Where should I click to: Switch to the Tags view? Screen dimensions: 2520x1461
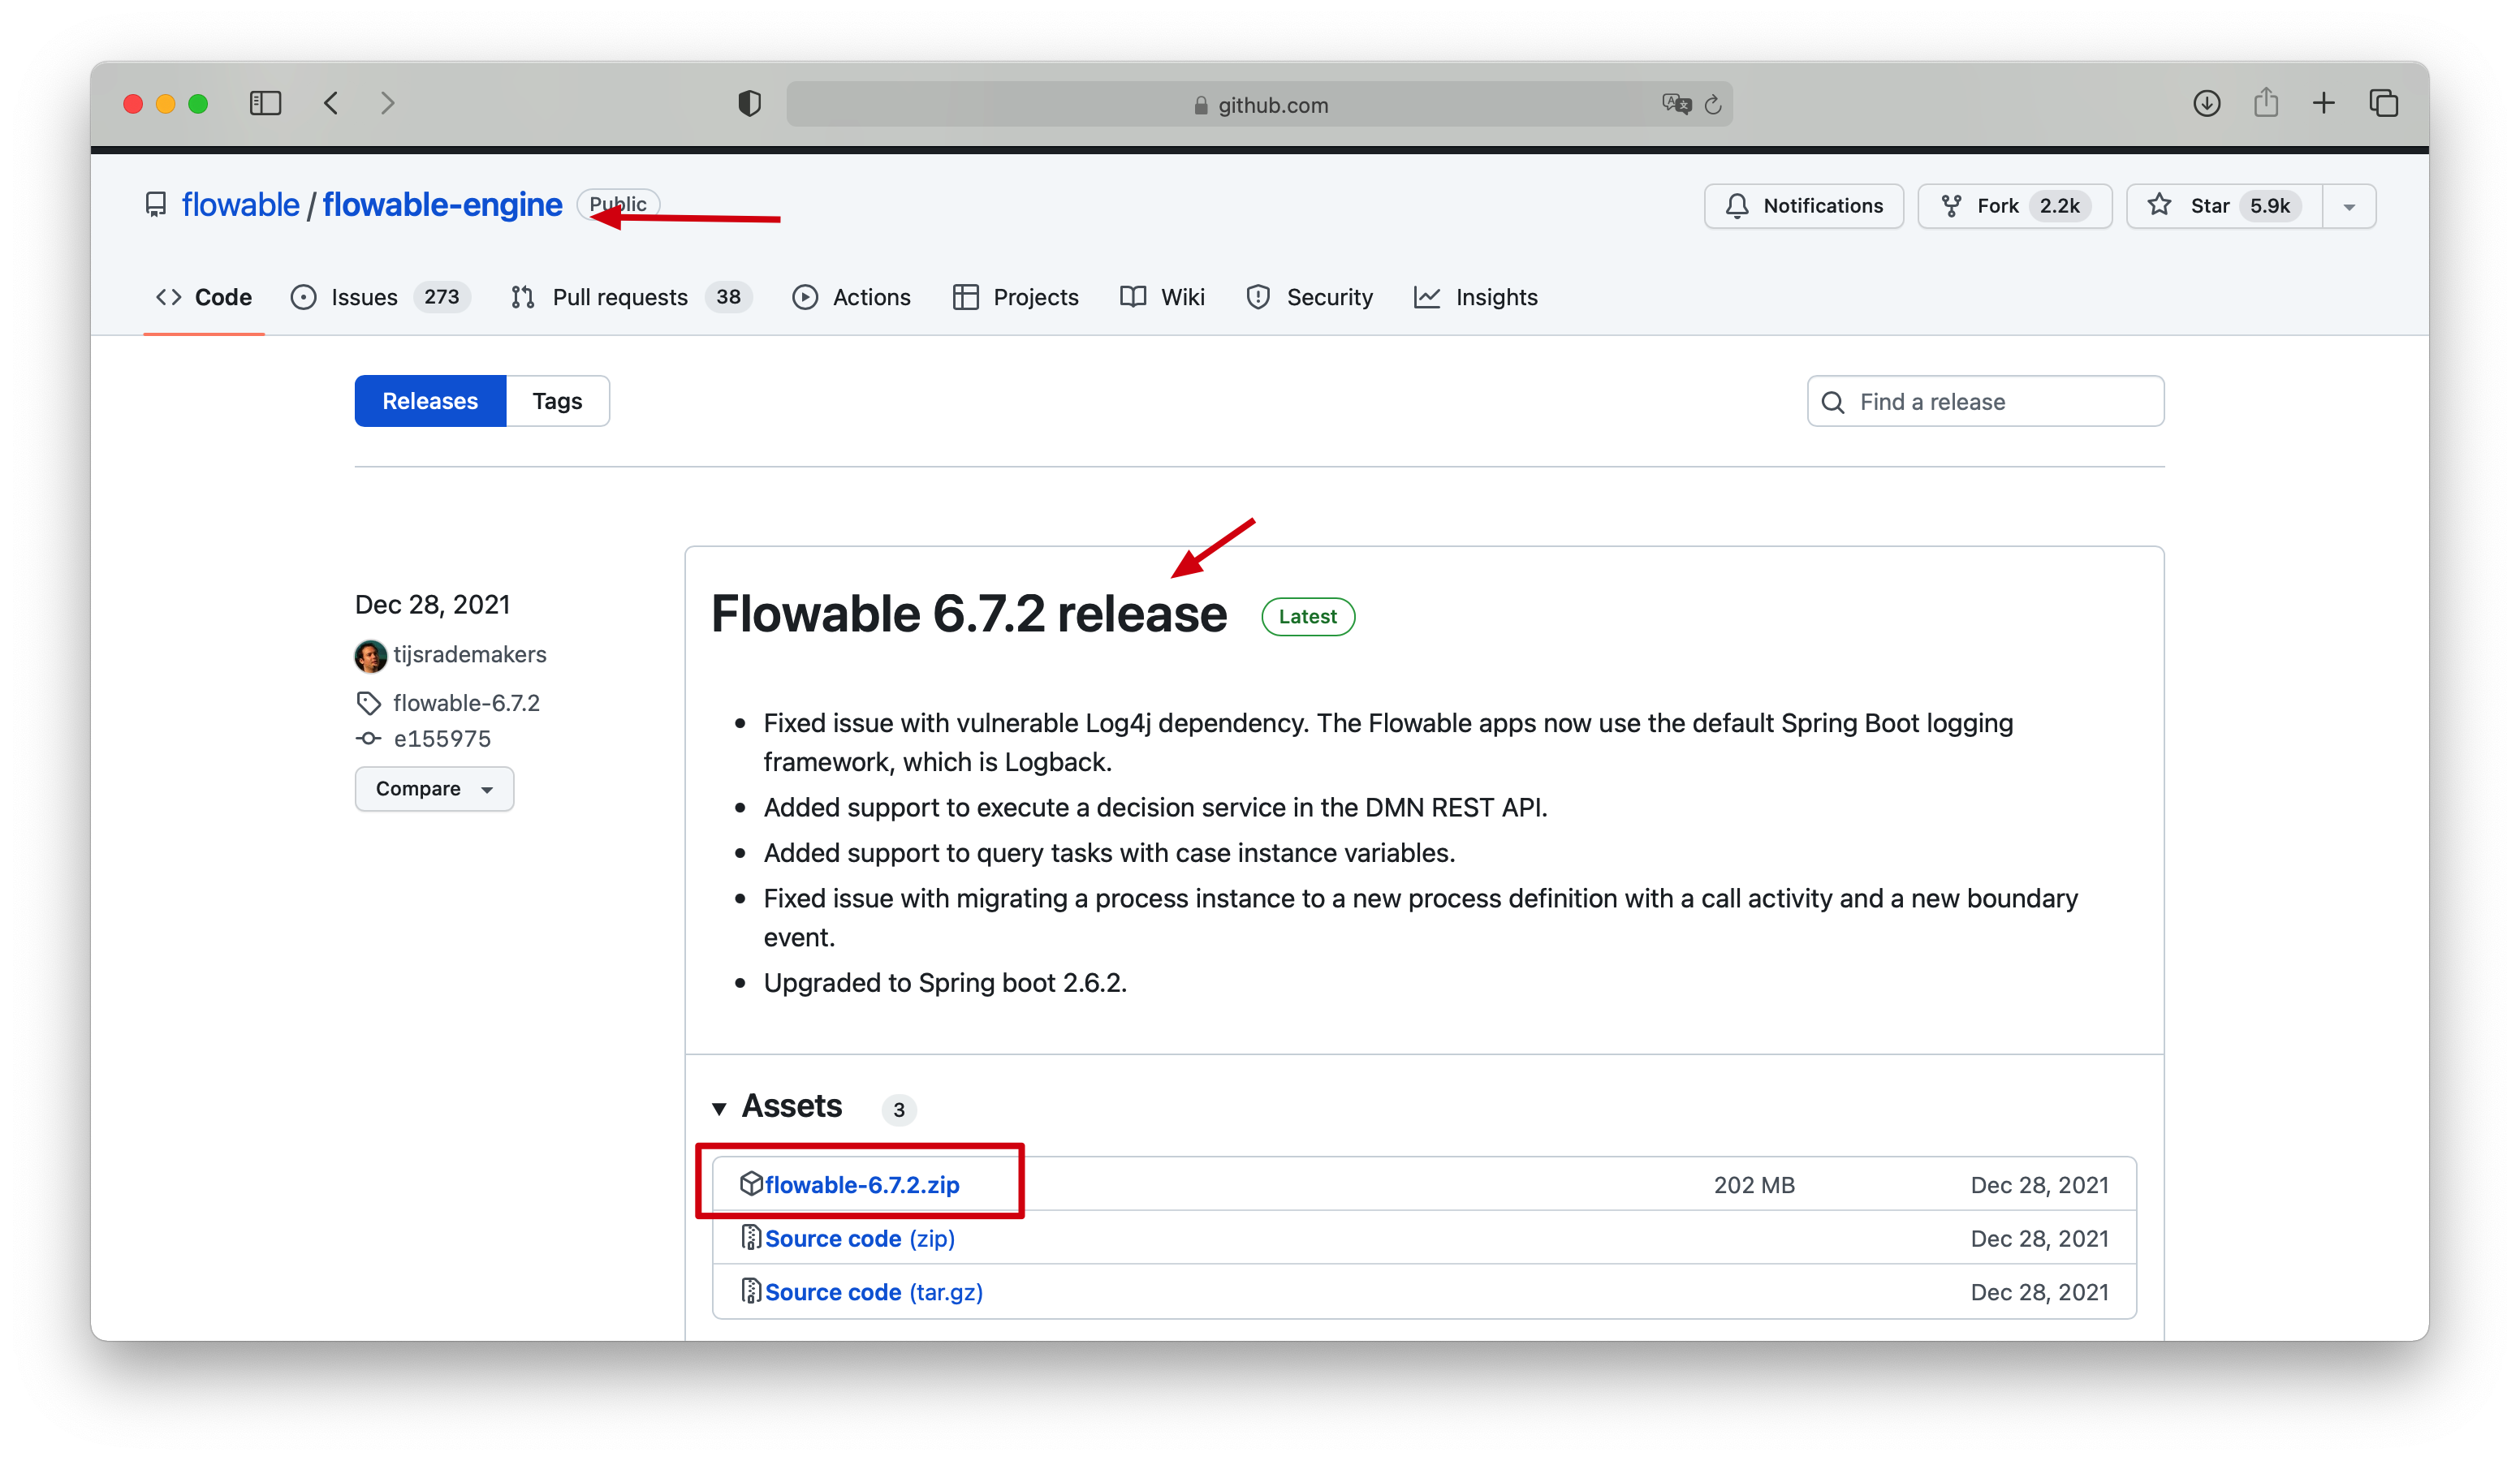(x=557, y=401)
